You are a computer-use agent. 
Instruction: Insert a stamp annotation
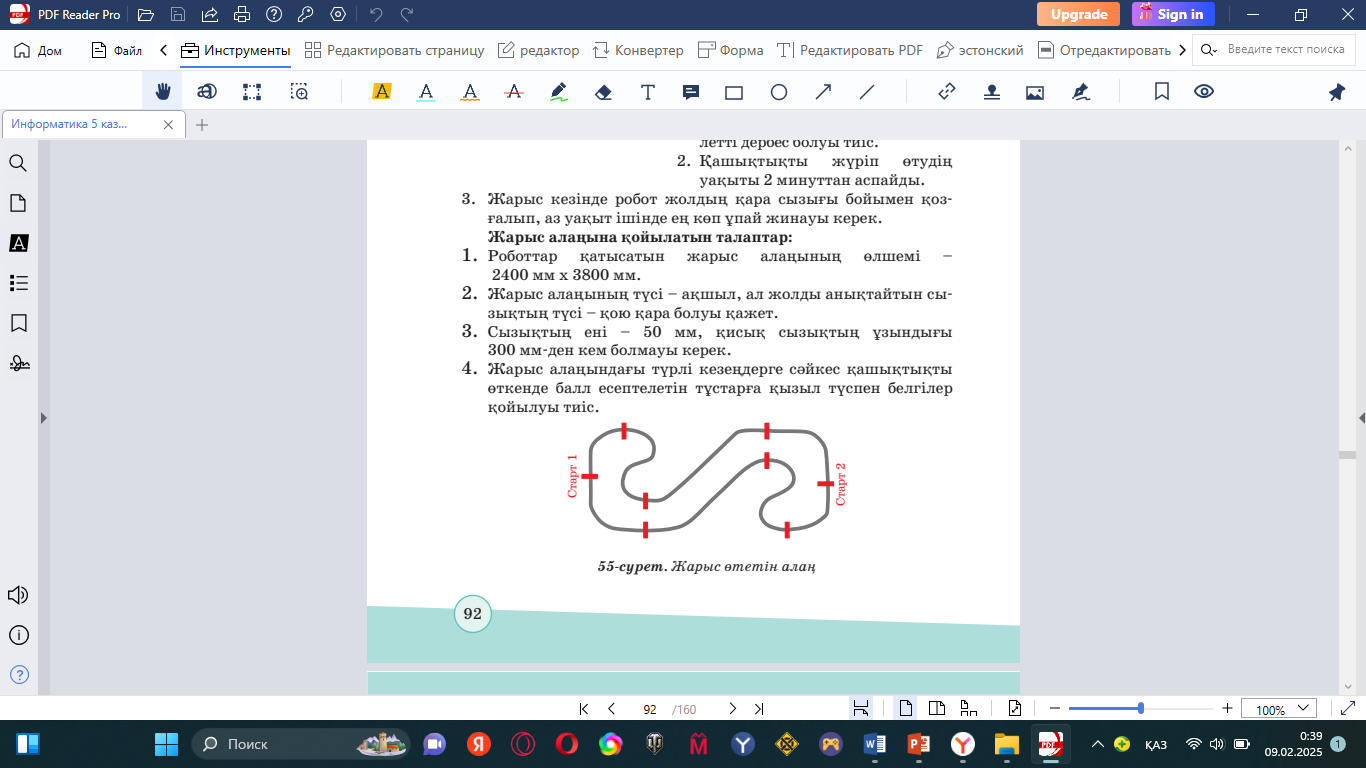pyautogui.click(x=991, y=92)
